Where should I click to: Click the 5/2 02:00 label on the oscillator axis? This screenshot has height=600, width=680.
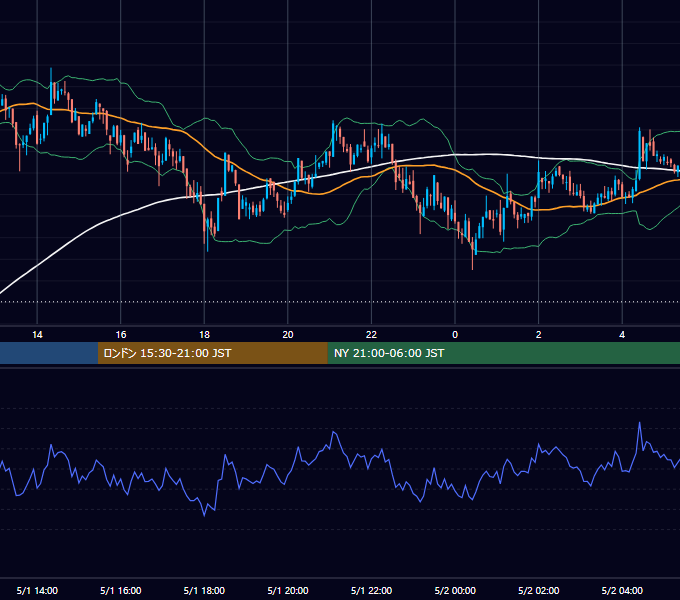[539, 590]
